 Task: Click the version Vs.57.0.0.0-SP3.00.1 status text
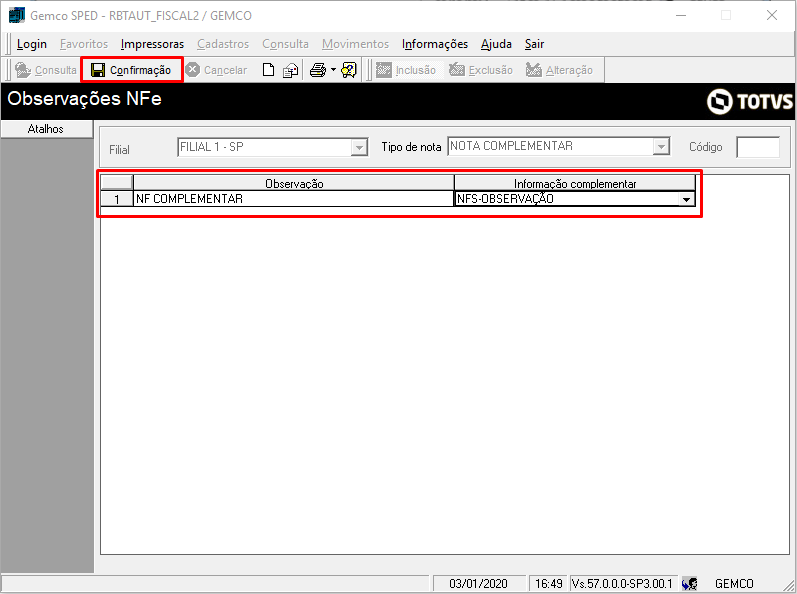click(x=622, y=583)
